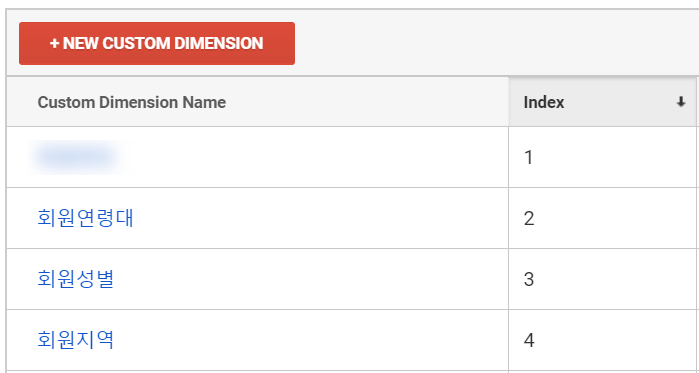This screenshot has height=373, width=699.
Task: Click blank space right of 회원연령대 in its cell
Action: [321, 218]
